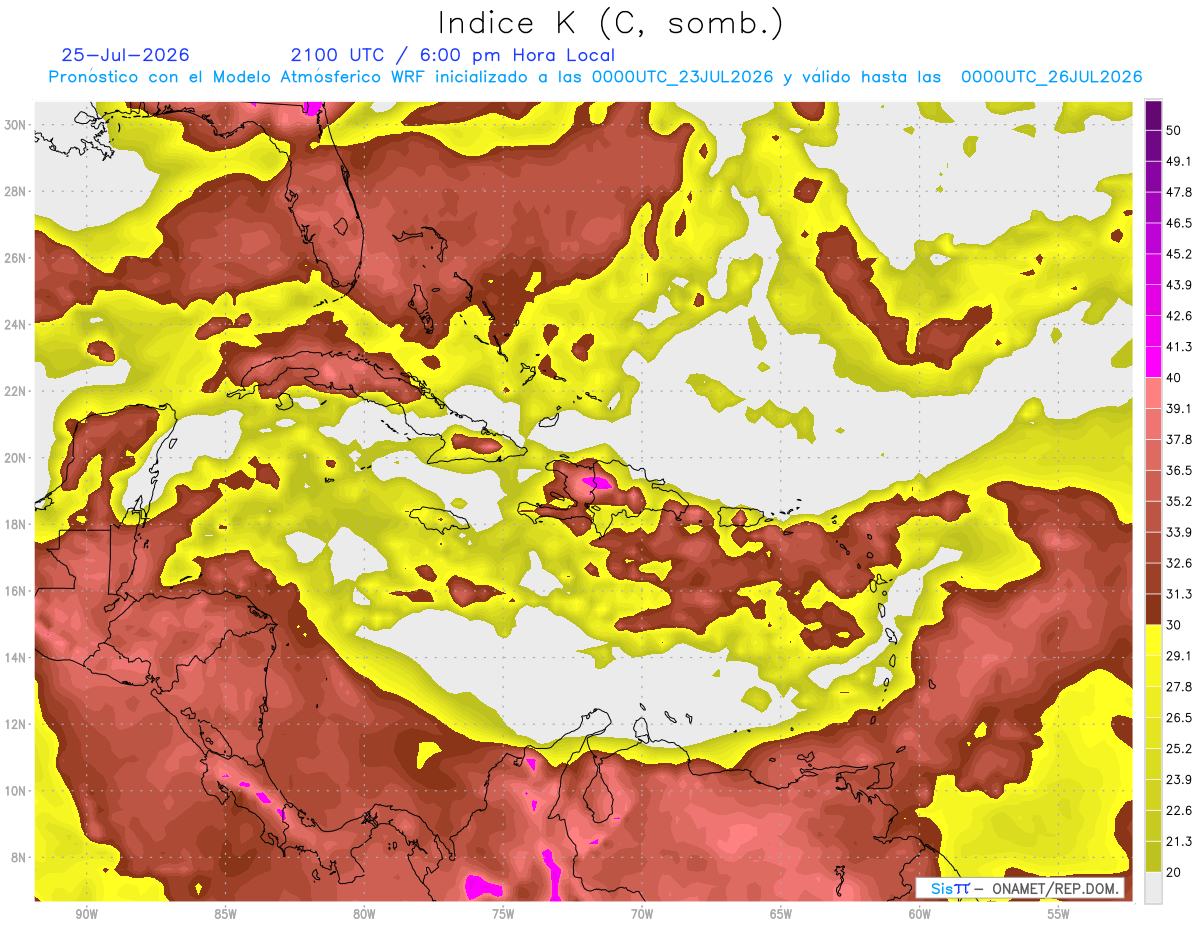Click the colorbar value 36.5
This screenshot has width=1200, height=927.
1179,470
